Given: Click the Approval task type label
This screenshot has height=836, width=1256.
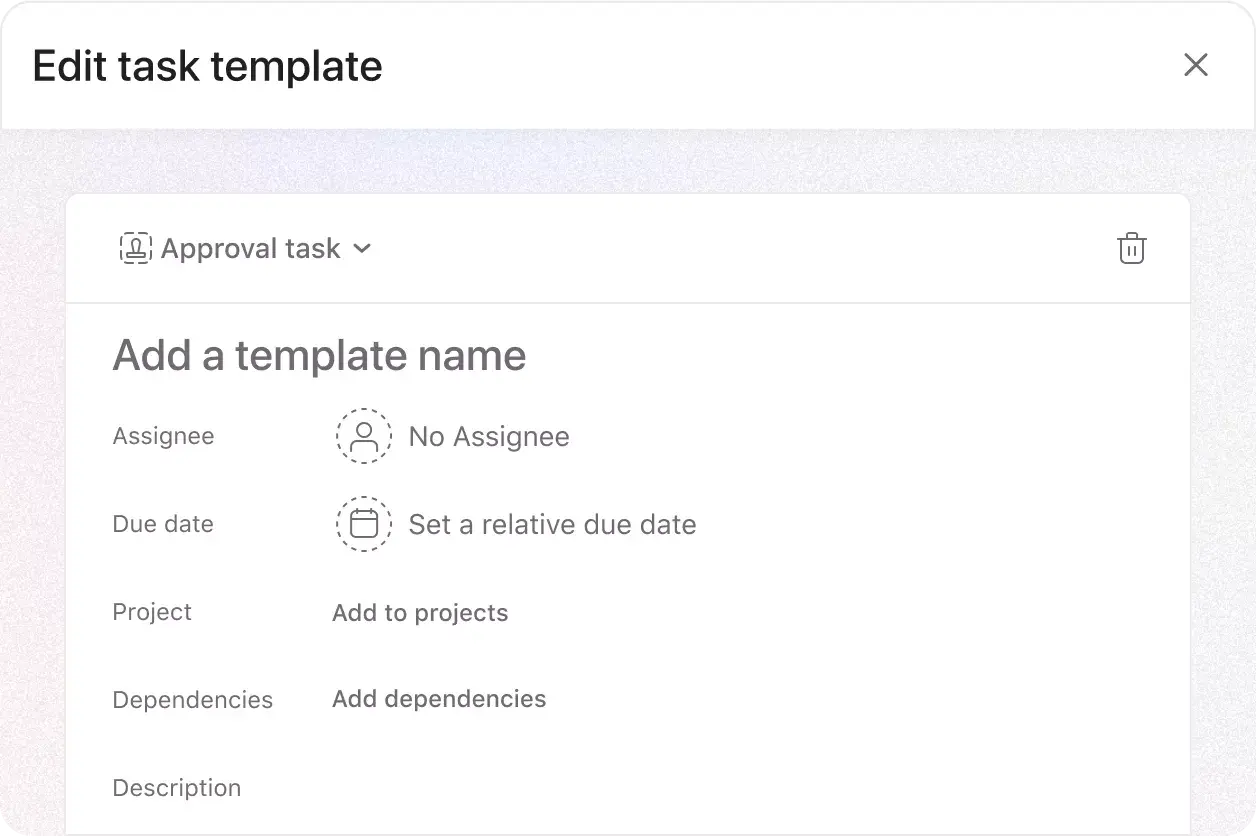Looking at the screenshot, I should pyautogui.click(x=250, y=248).
